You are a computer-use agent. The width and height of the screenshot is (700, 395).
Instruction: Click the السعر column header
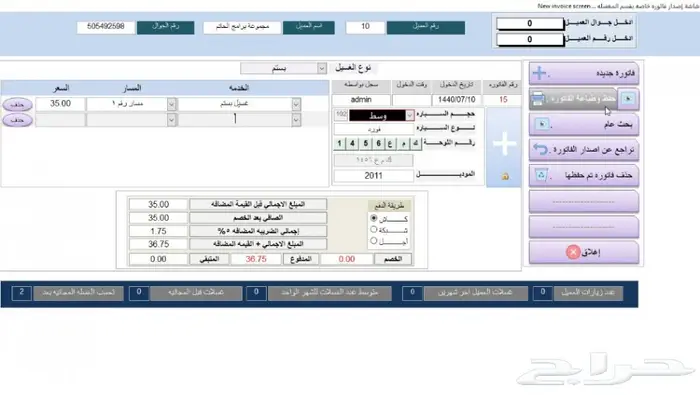61,88
